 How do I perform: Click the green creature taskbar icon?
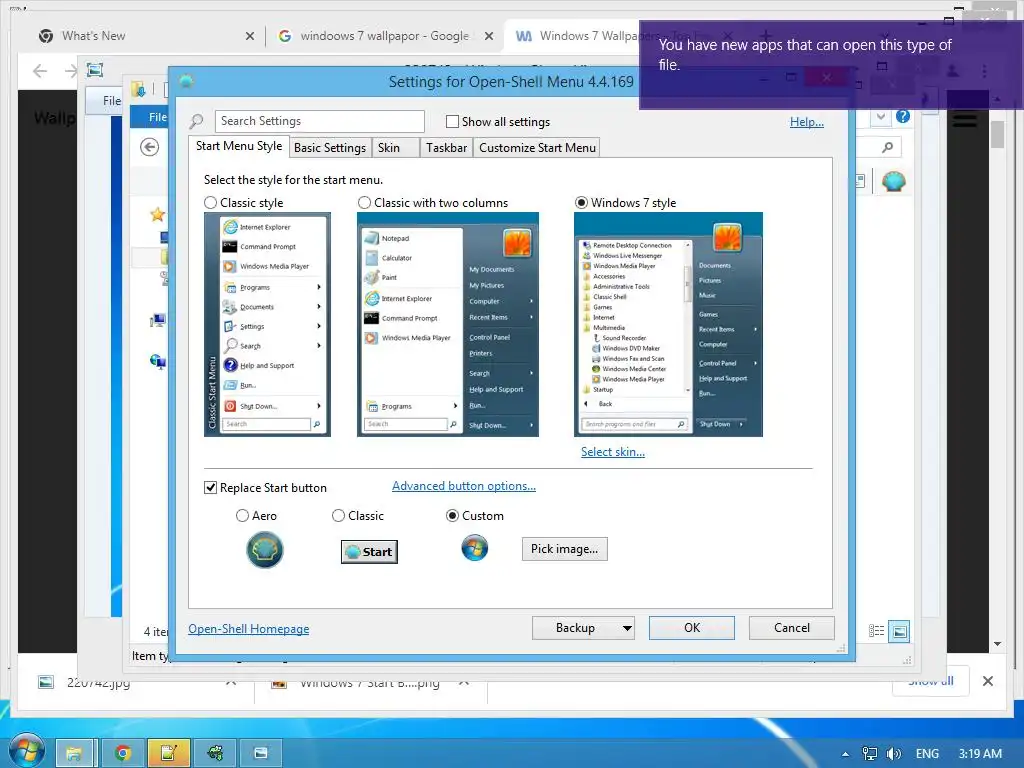pyautogui.click(x=215, y=754)
